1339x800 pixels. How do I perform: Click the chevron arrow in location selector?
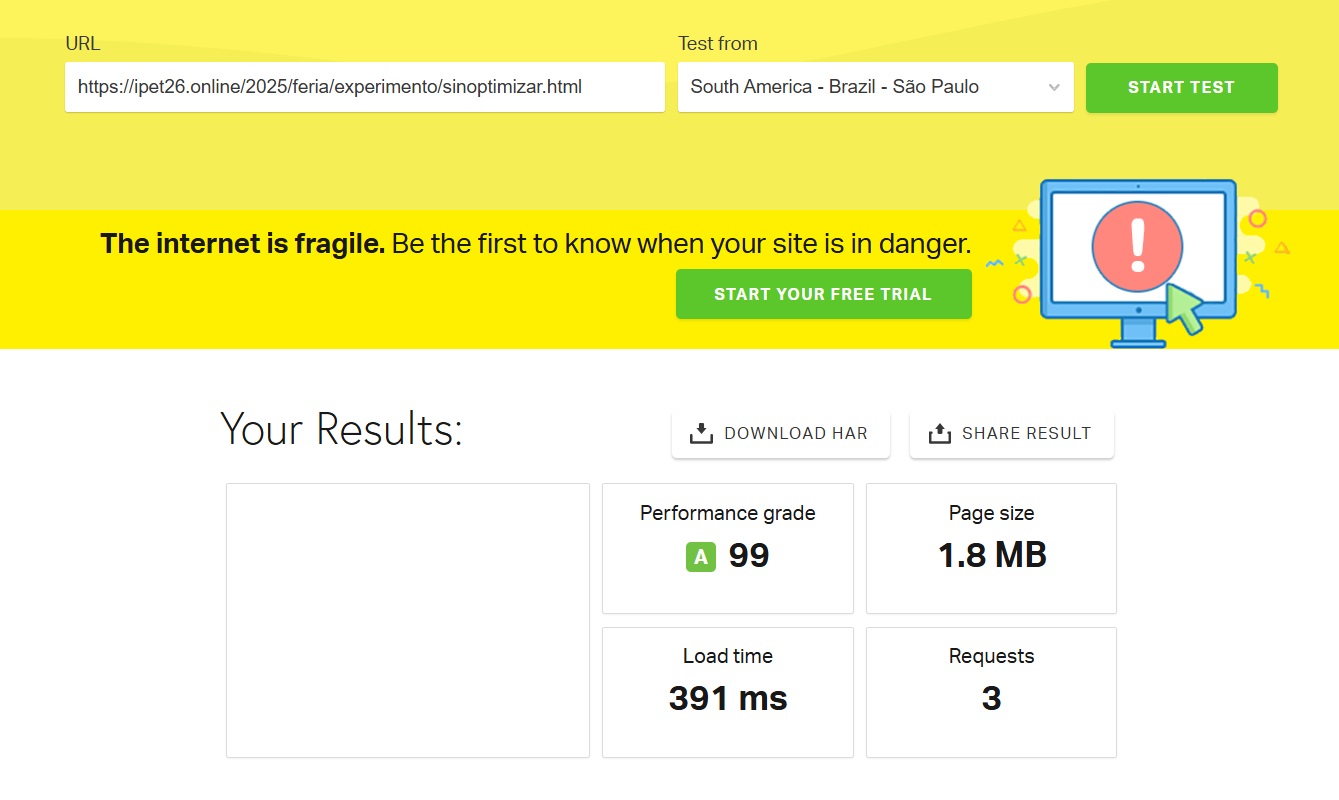tap(1053, 87)
